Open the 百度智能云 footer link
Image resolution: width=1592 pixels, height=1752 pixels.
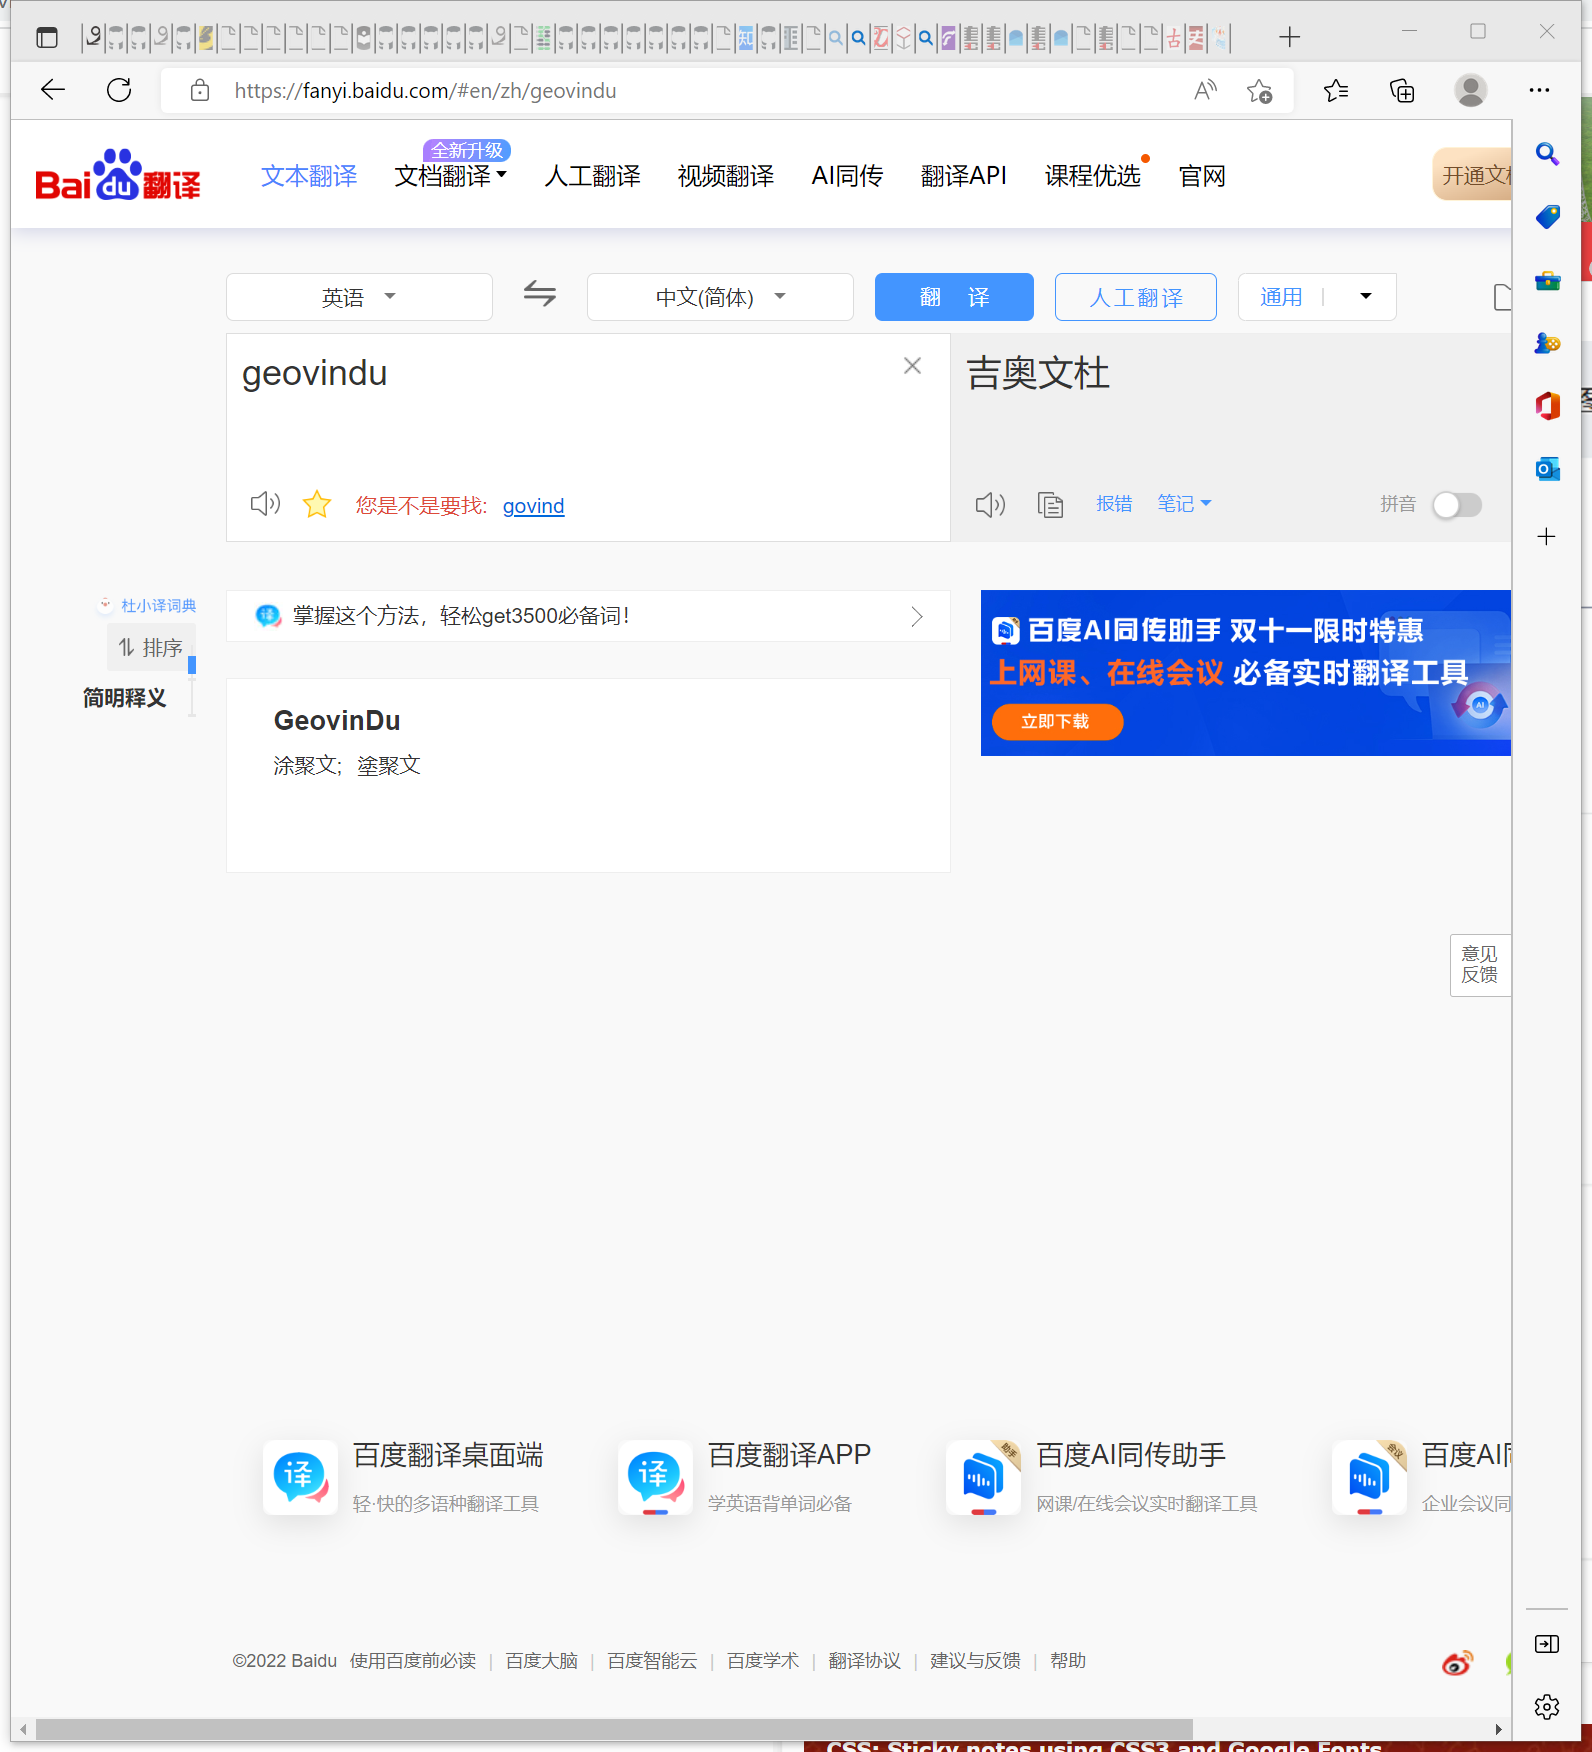coord(652,1661)
